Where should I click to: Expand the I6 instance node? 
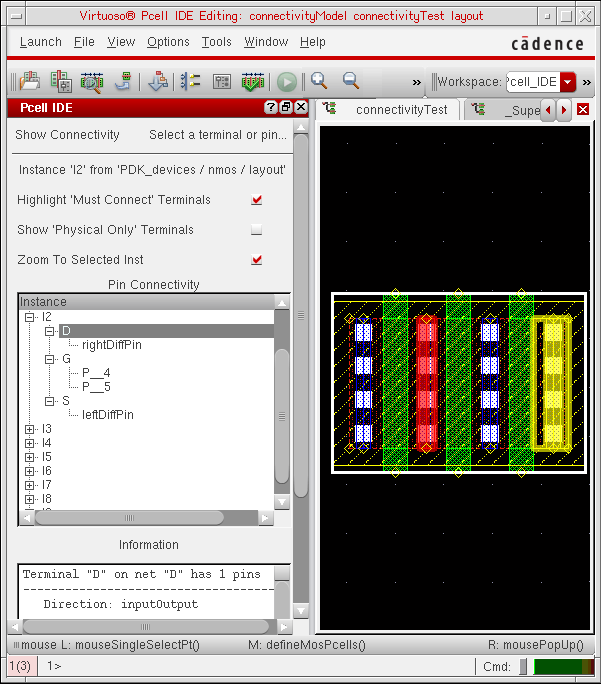(29, 471)
